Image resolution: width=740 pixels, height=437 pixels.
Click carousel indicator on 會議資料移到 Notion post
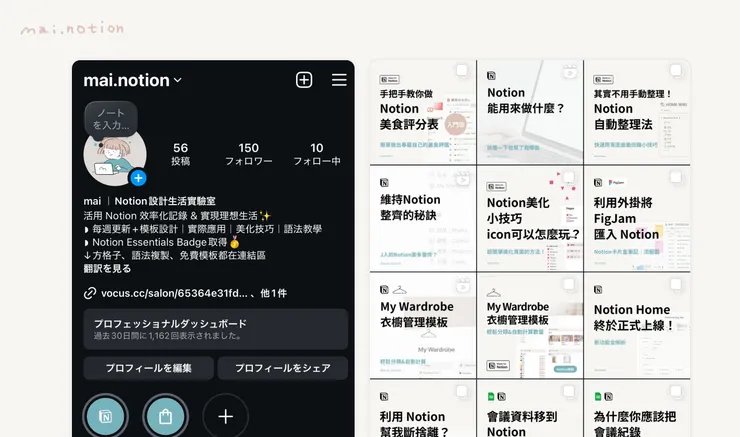point(569,391)
